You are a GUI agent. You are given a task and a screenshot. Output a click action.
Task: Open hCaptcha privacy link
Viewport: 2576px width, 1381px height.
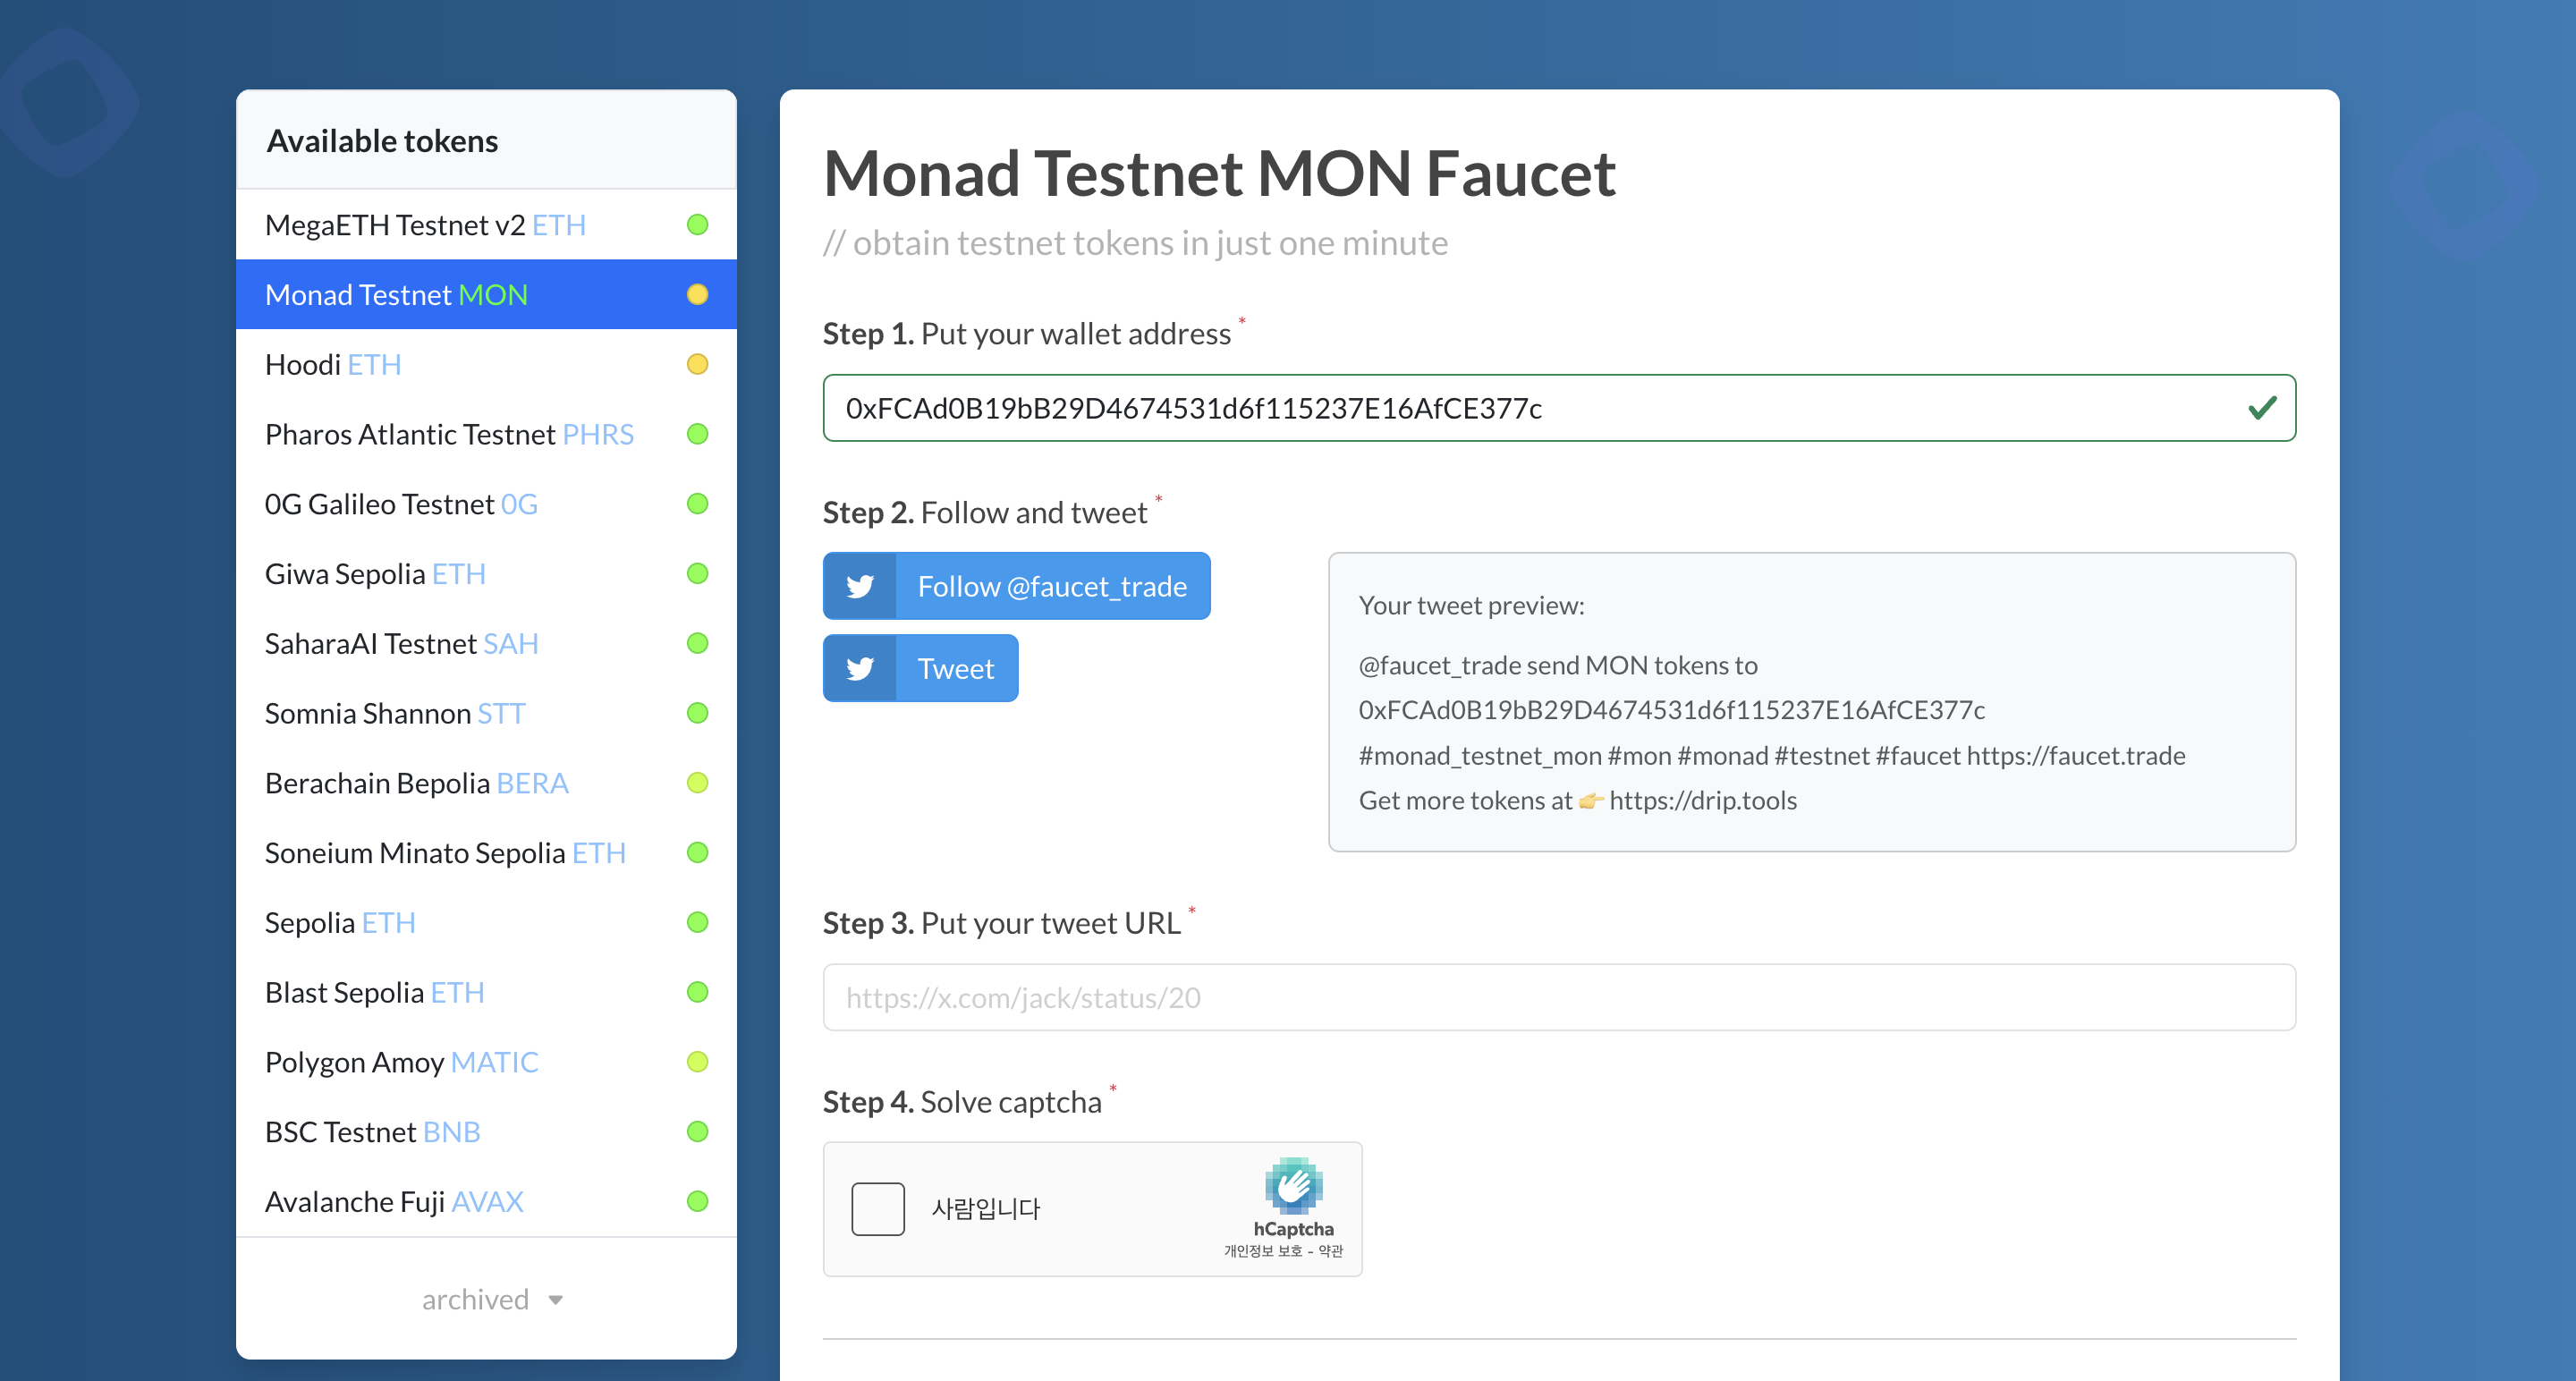click(1263, 1251)
